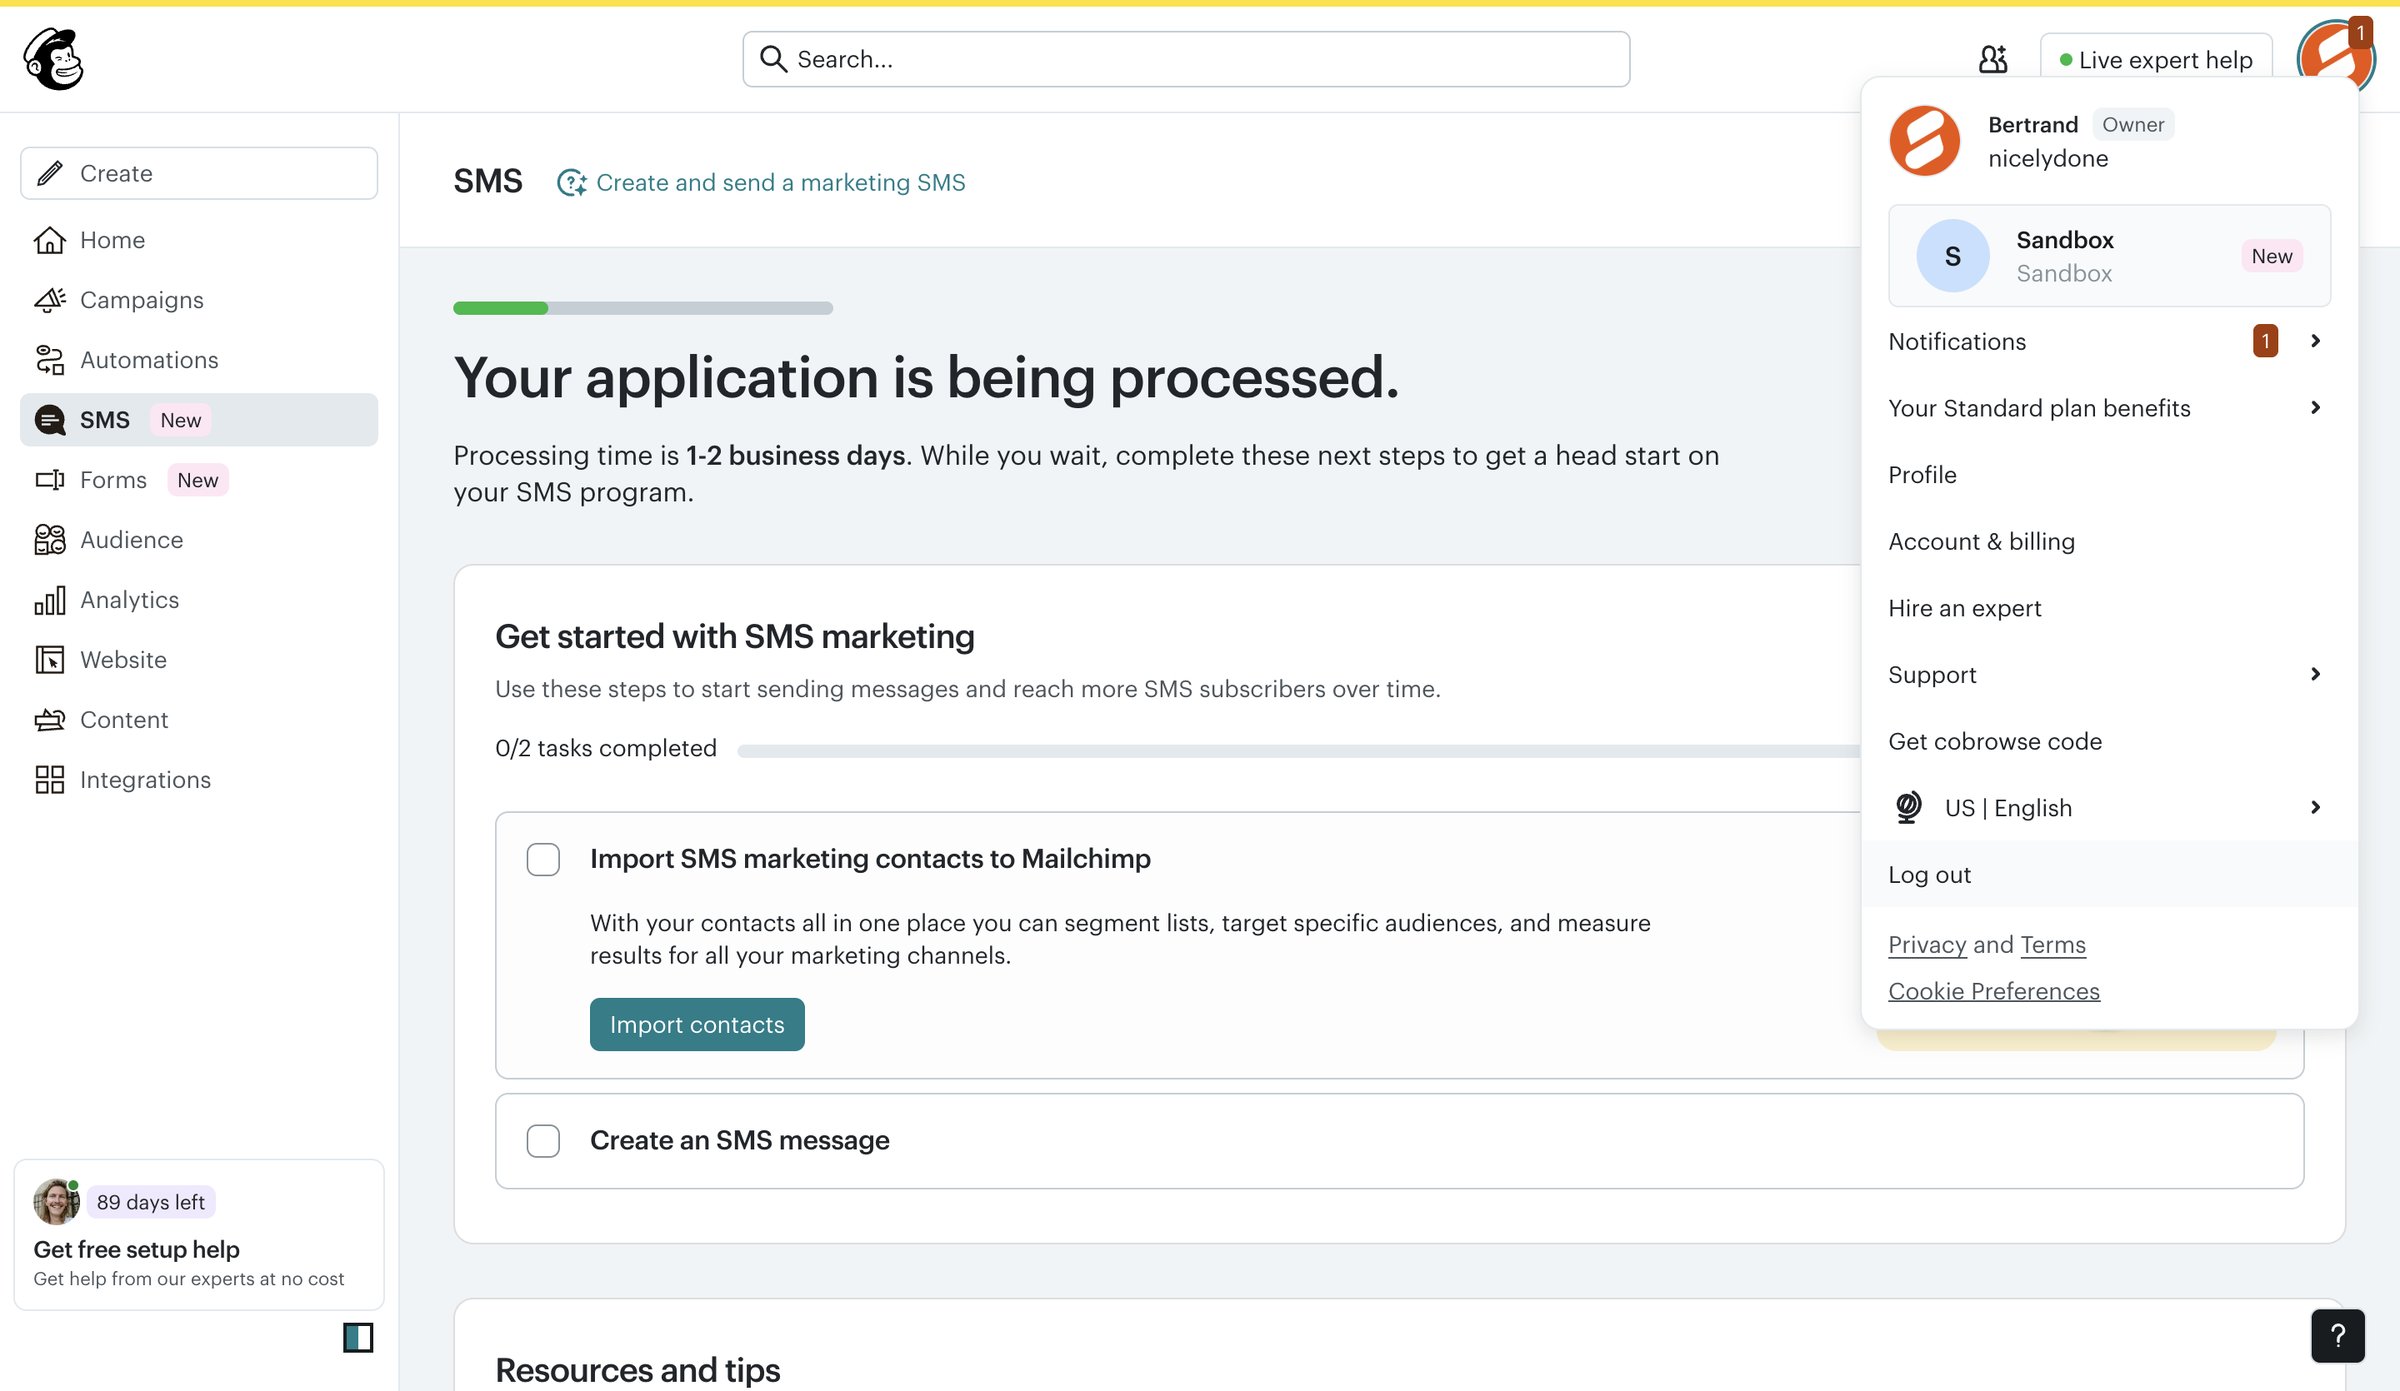Click the Sandbox S avatar circle
Screen dimensions: 2400x1391
tap(1953, 256)
